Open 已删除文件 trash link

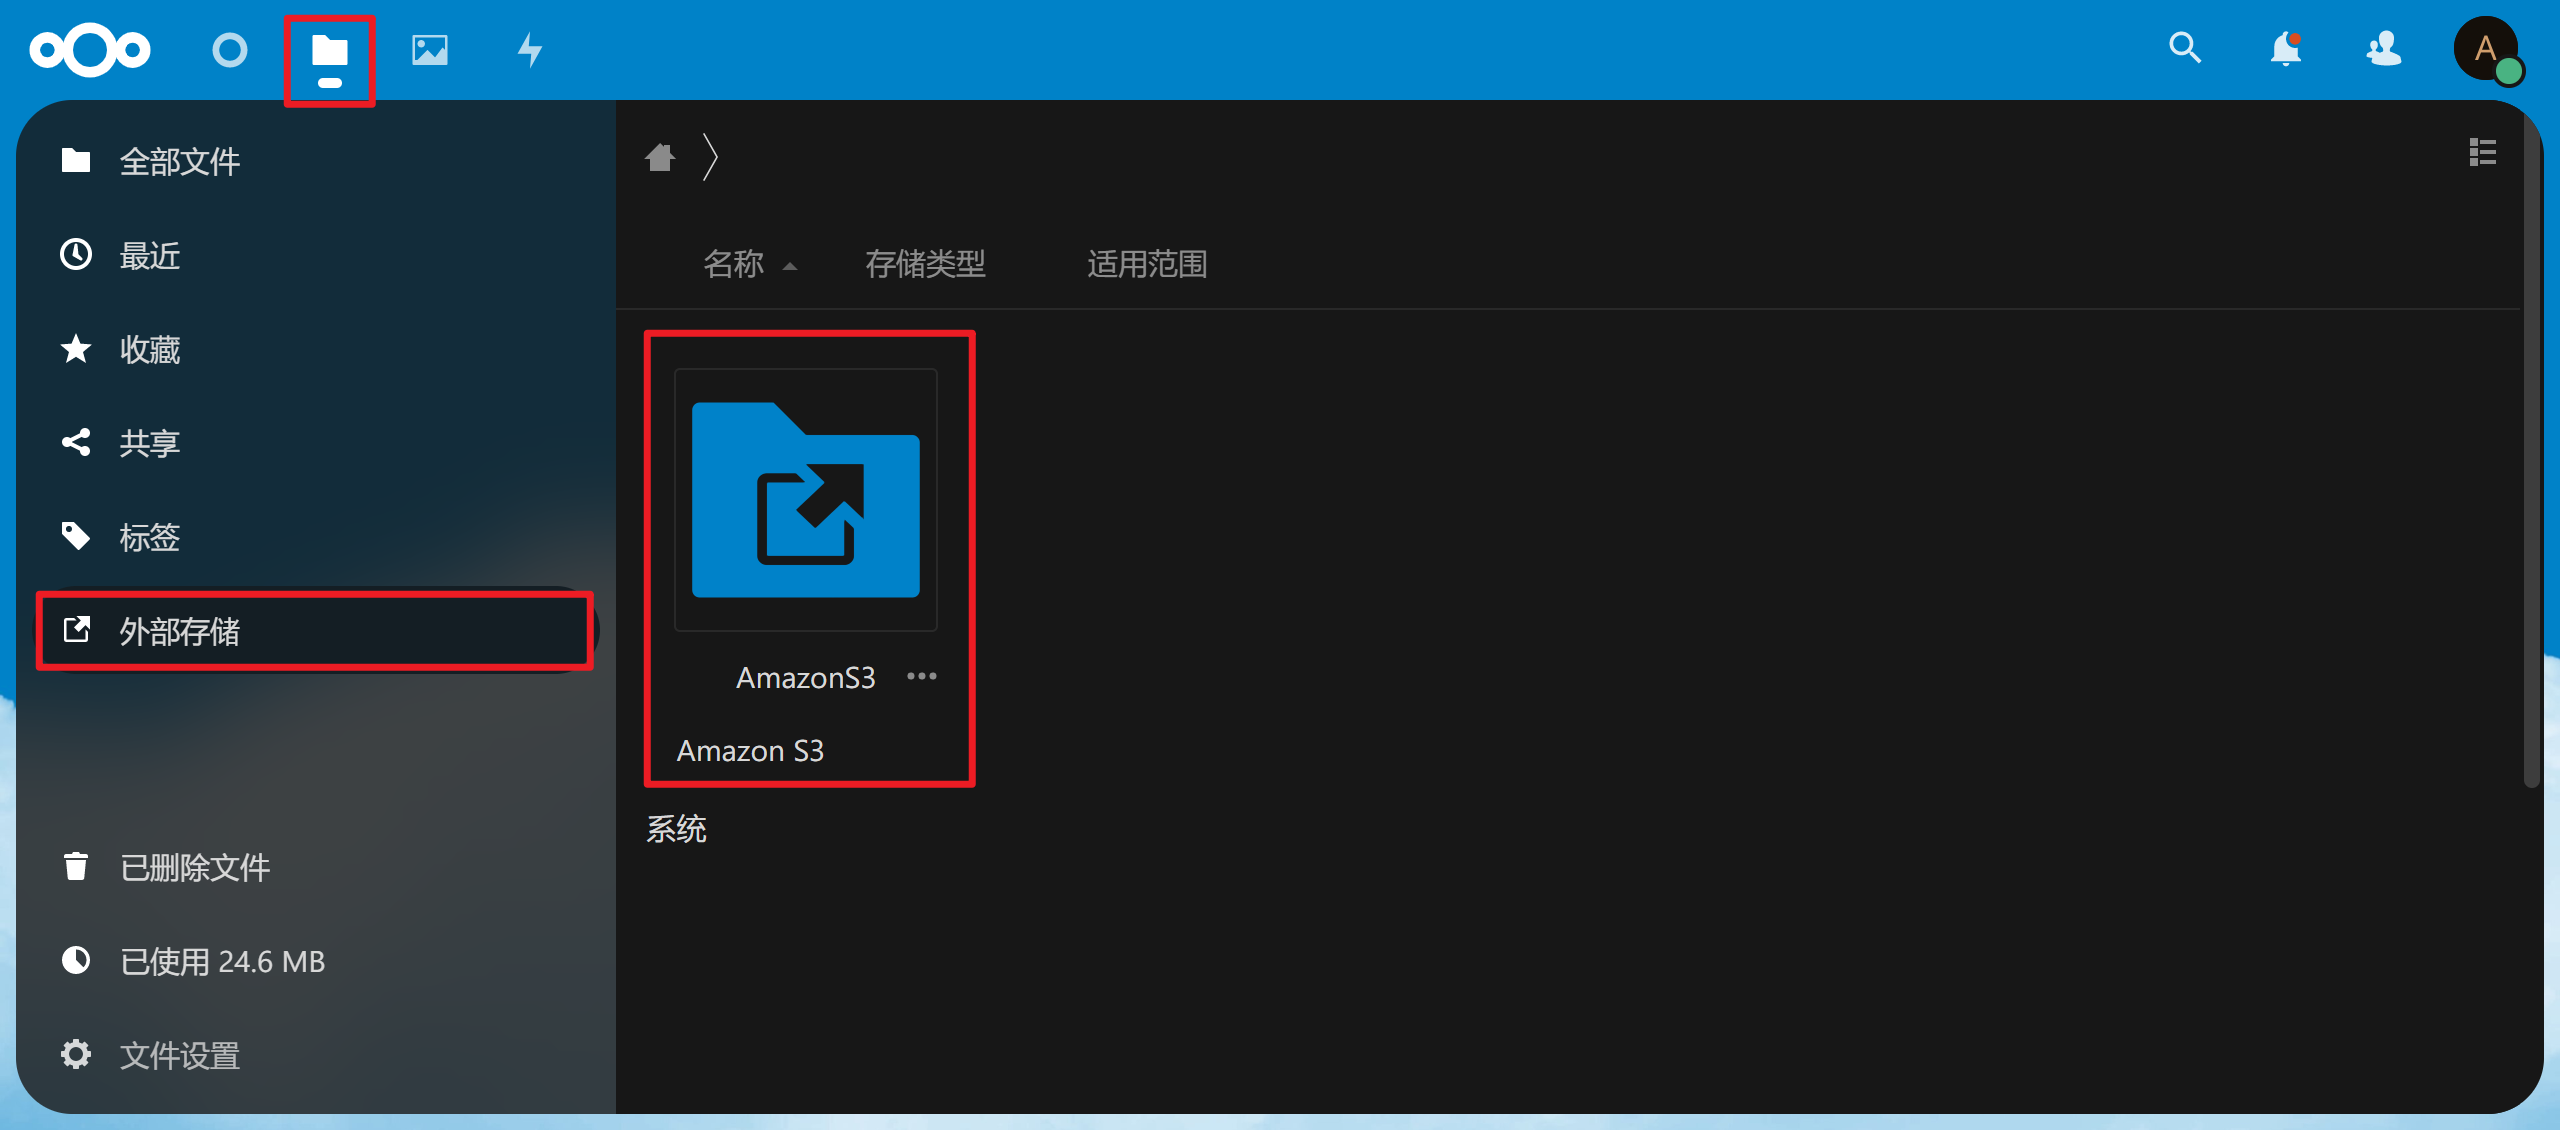coord(195,867)
